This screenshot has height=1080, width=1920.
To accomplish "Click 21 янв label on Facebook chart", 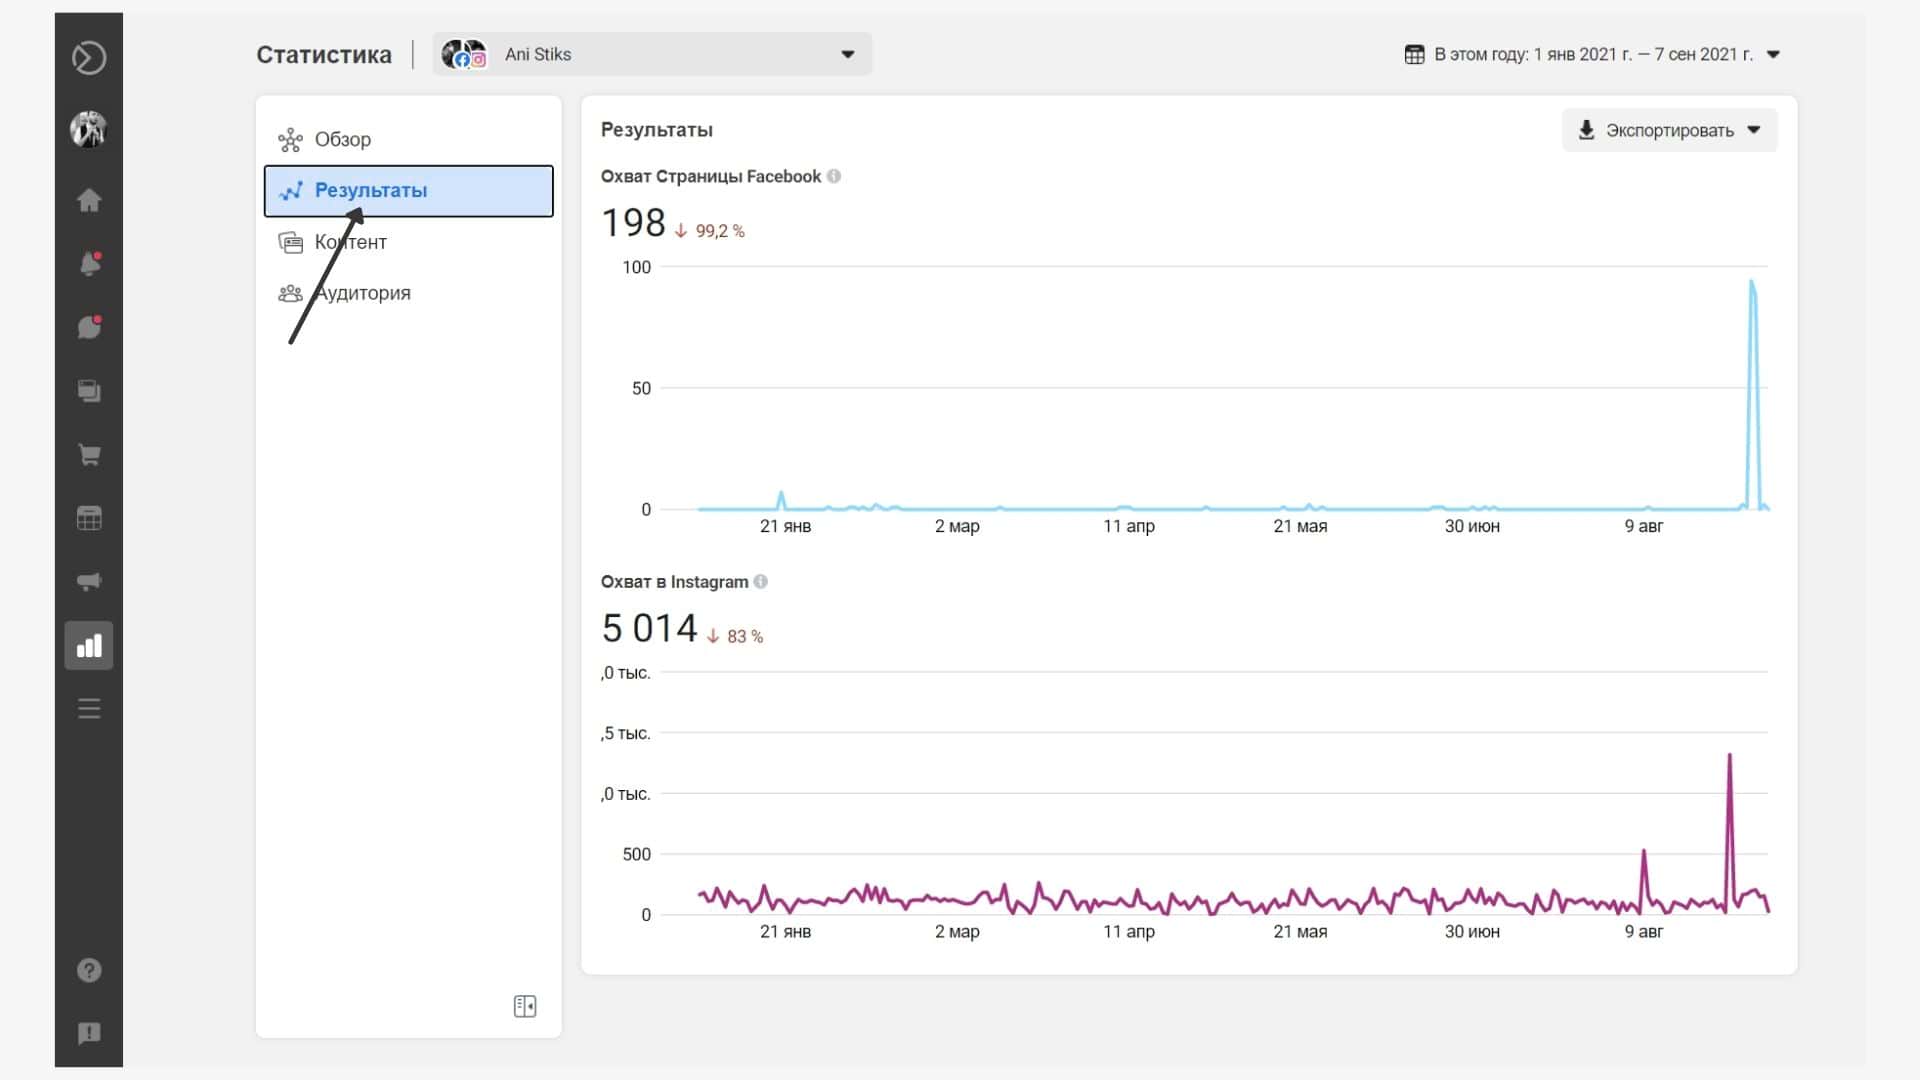I will (x=785, y=526).
